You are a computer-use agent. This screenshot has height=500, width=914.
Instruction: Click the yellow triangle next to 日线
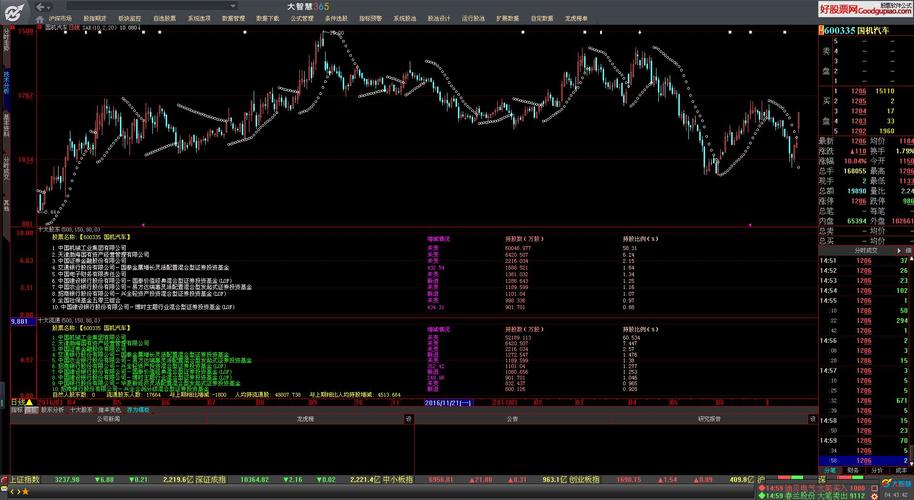(29, 402)
